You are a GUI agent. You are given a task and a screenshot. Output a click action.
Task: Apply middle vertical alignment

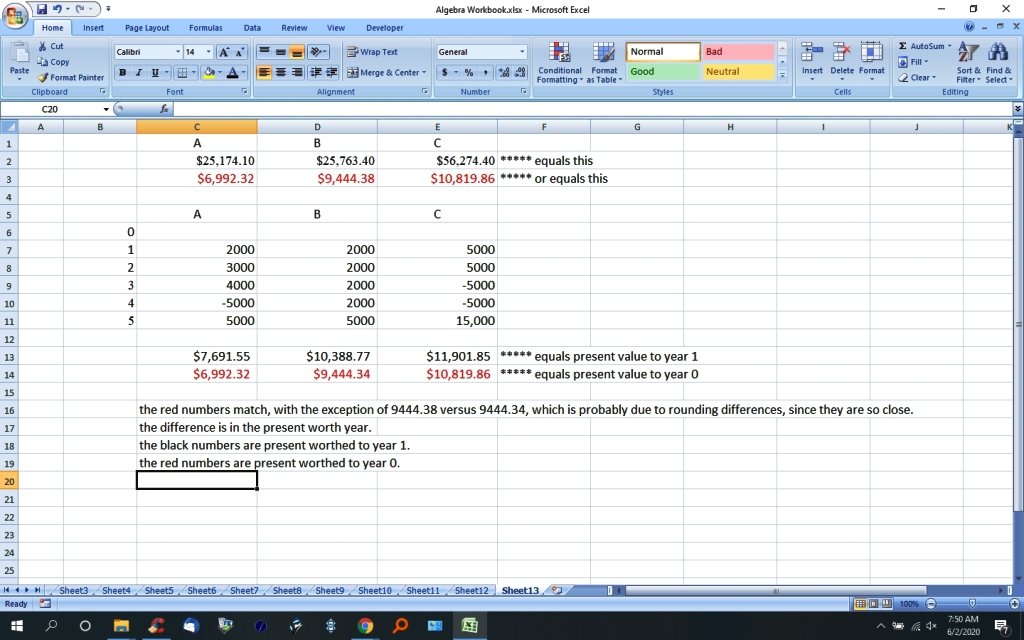point(280,52)
